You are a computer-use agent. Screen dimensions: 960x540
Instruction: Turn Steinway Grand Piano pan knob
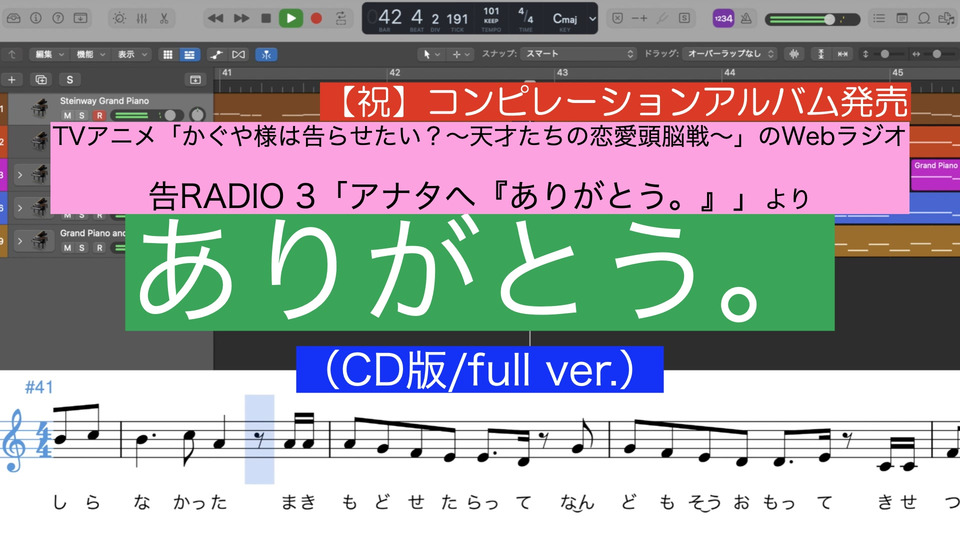point(197,114)
